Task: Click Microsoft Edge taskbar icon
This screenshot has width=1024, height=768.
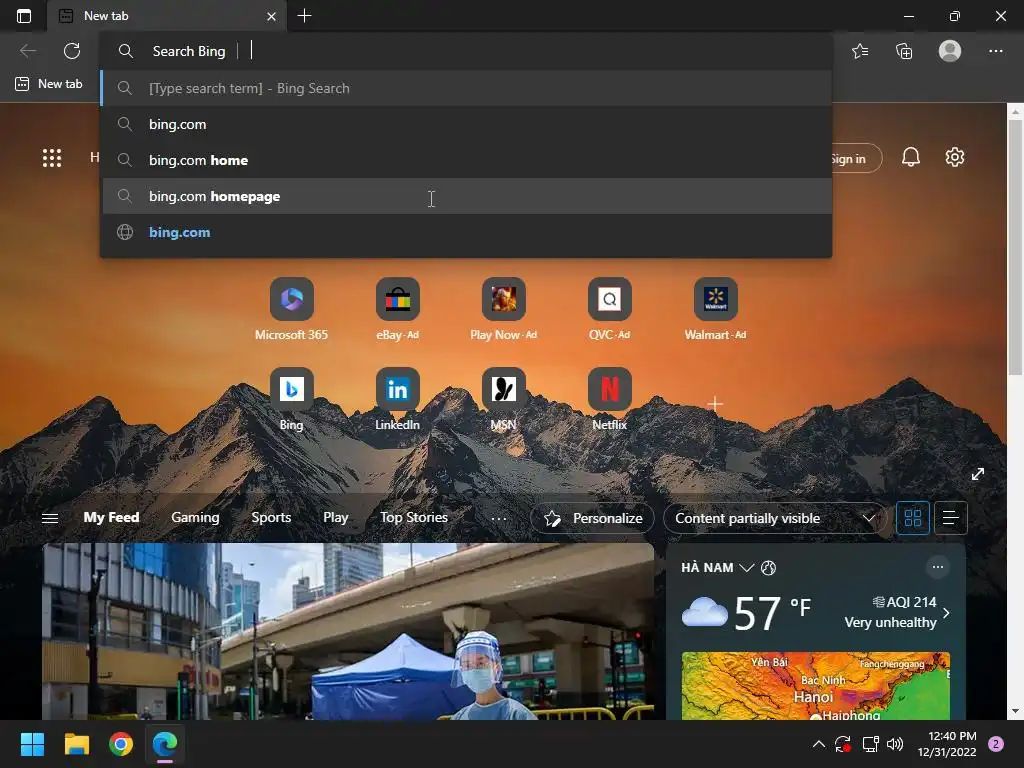Action: [165, 744]
